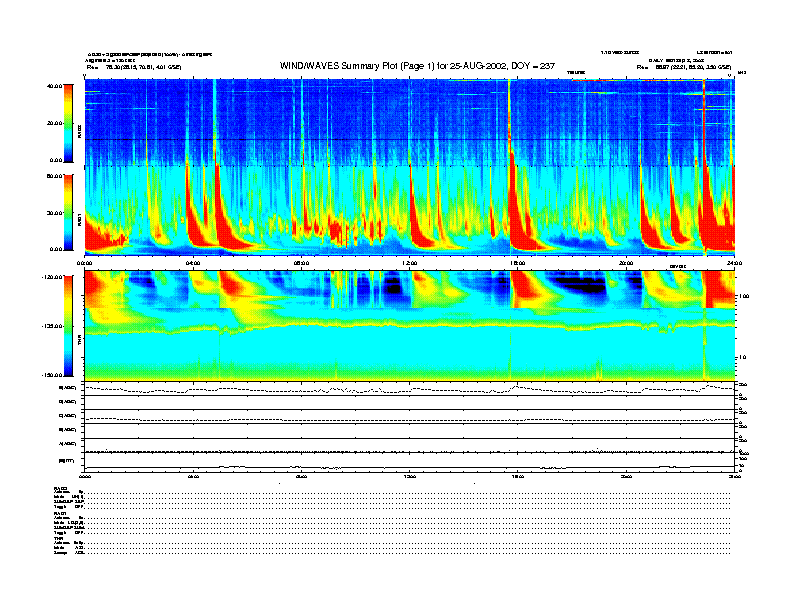
Task: Click the 10 label on TNR right axis
Action: pos(742,357)
